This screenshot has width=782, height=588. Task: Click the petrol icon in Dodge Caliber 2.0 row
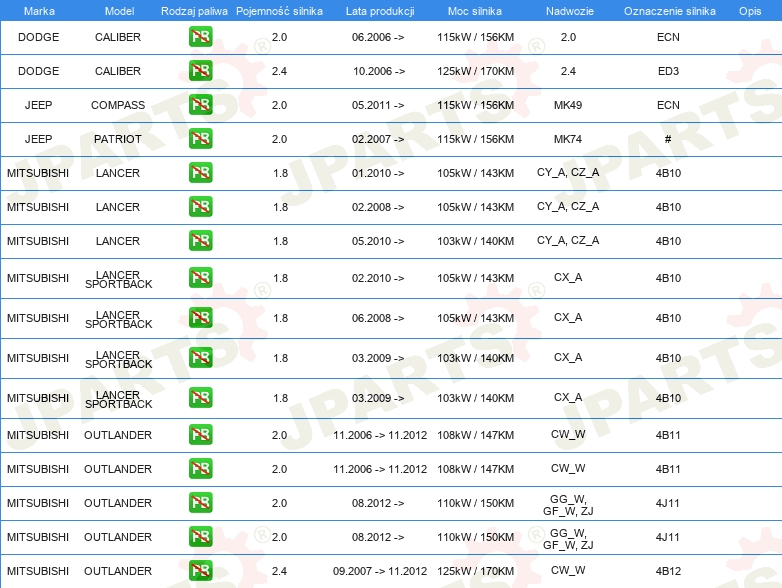point(200,38)
